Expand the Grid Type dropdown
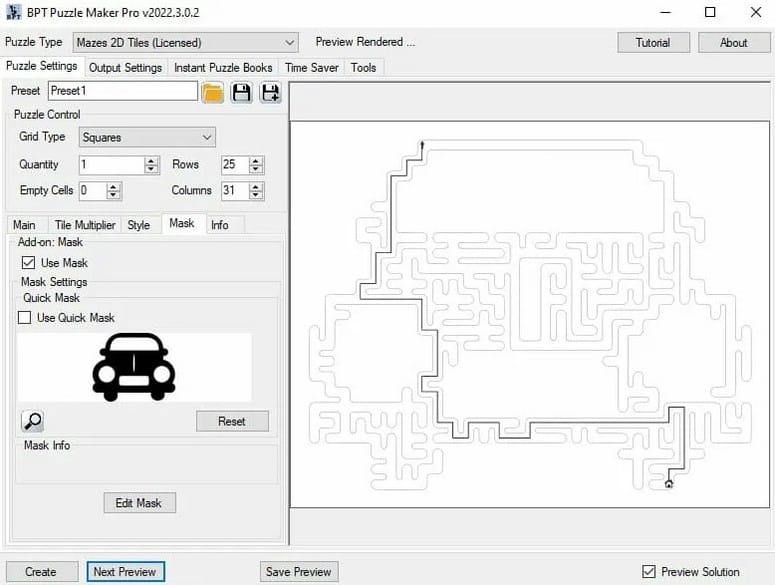 (207, 137)
